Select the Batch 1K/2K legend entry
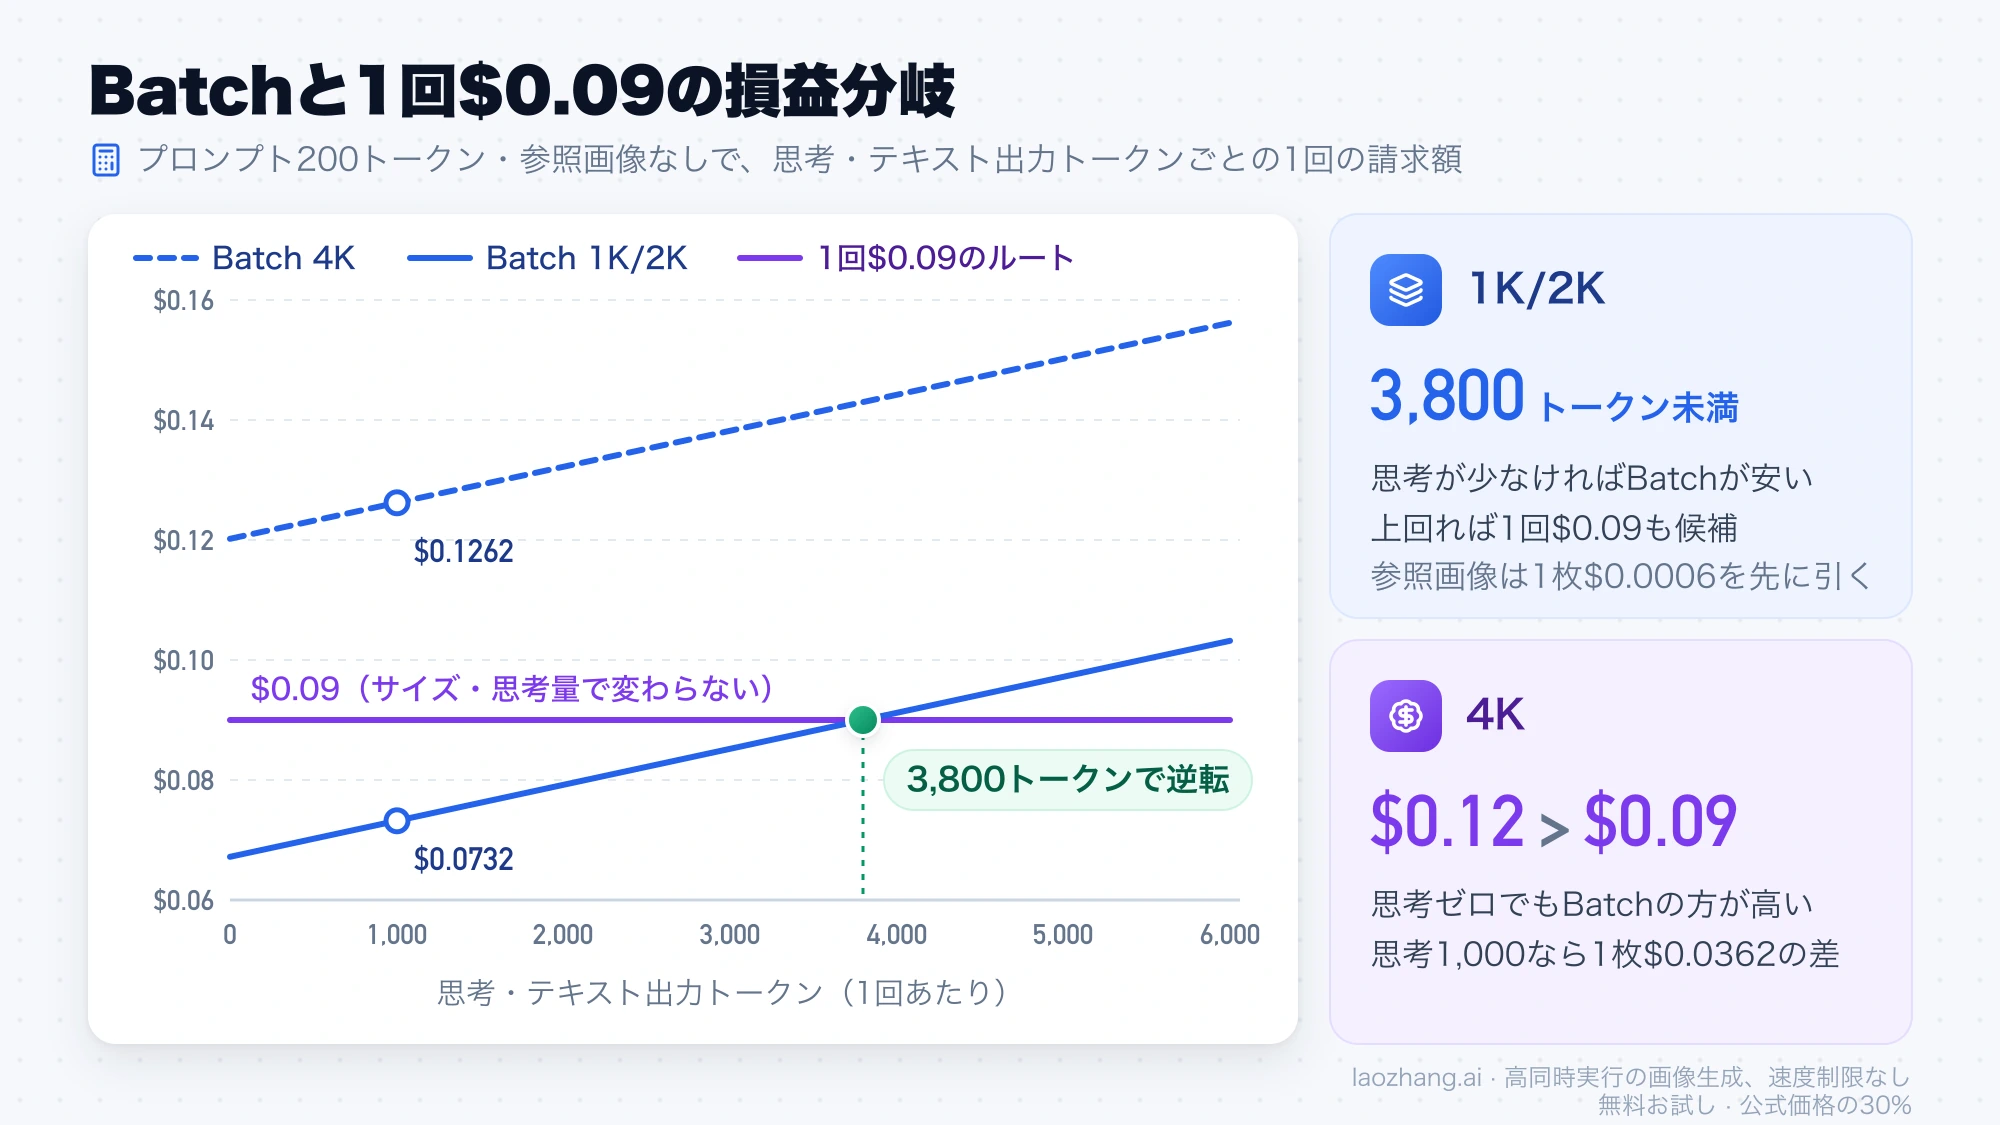The height and width of the screenshot is (1125, 2000). (547, 258)
